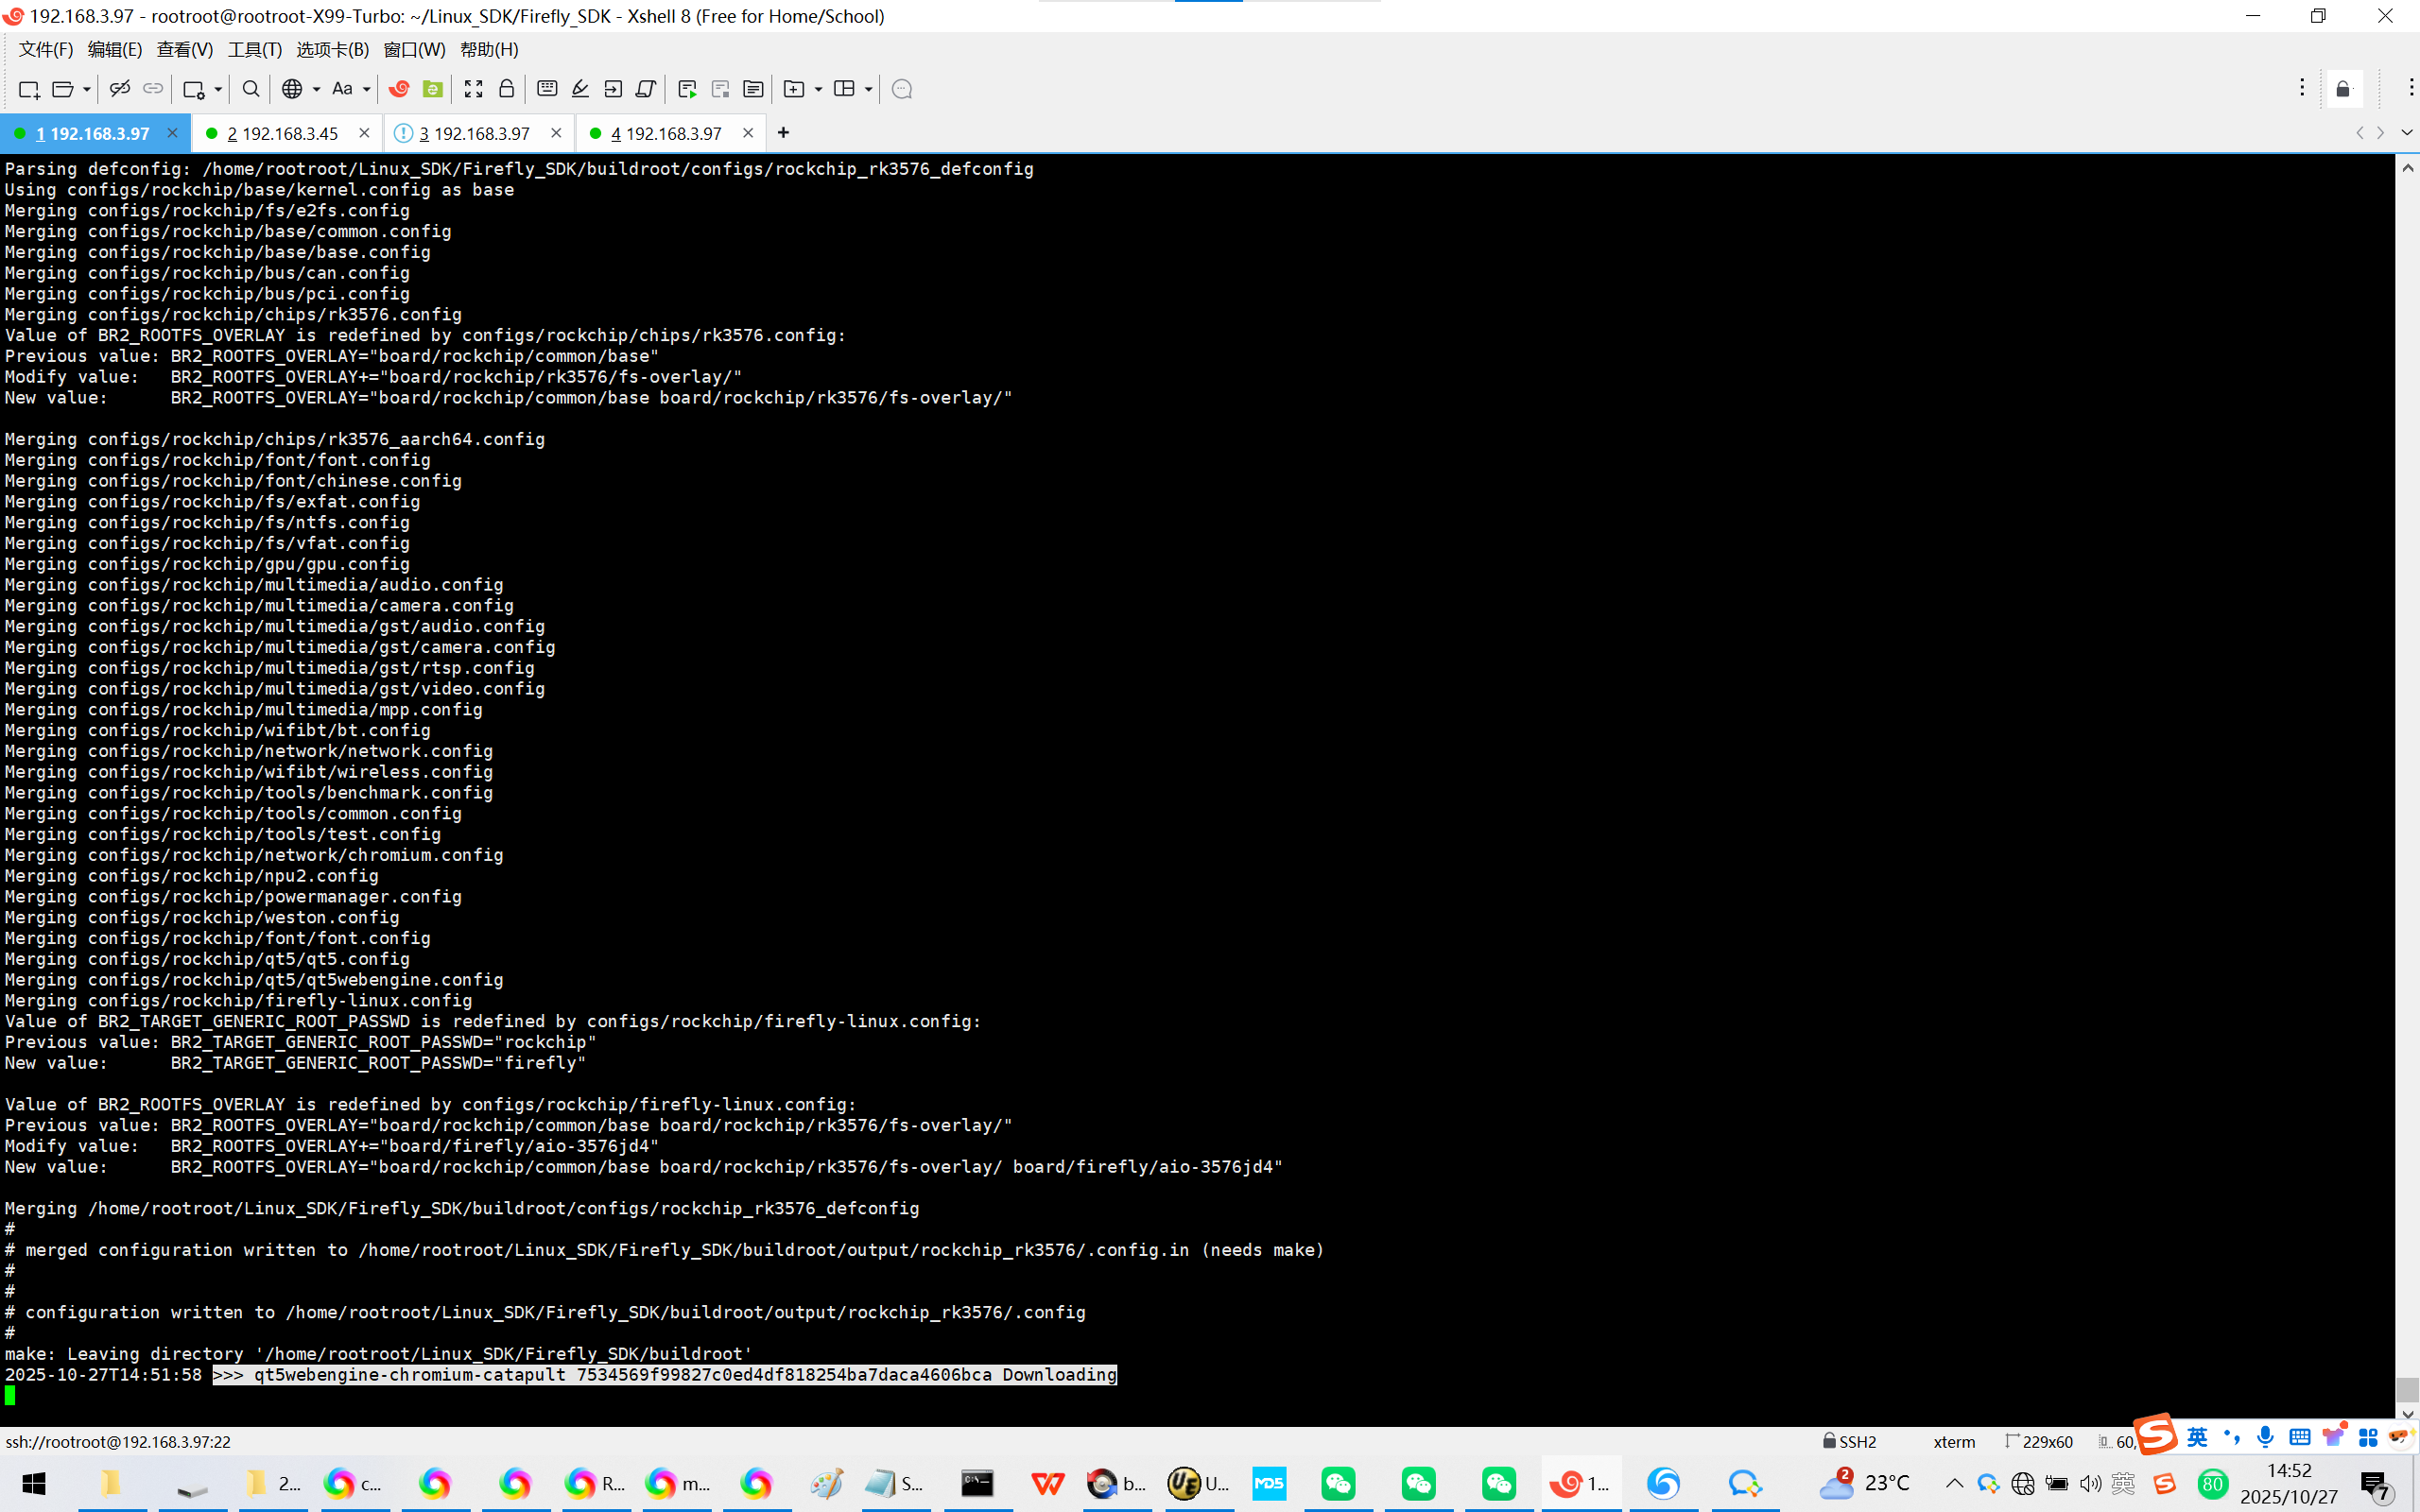Open the 工具(T) menu
The height and width of the screenshot is (1512, 2420).
point(254,49)
